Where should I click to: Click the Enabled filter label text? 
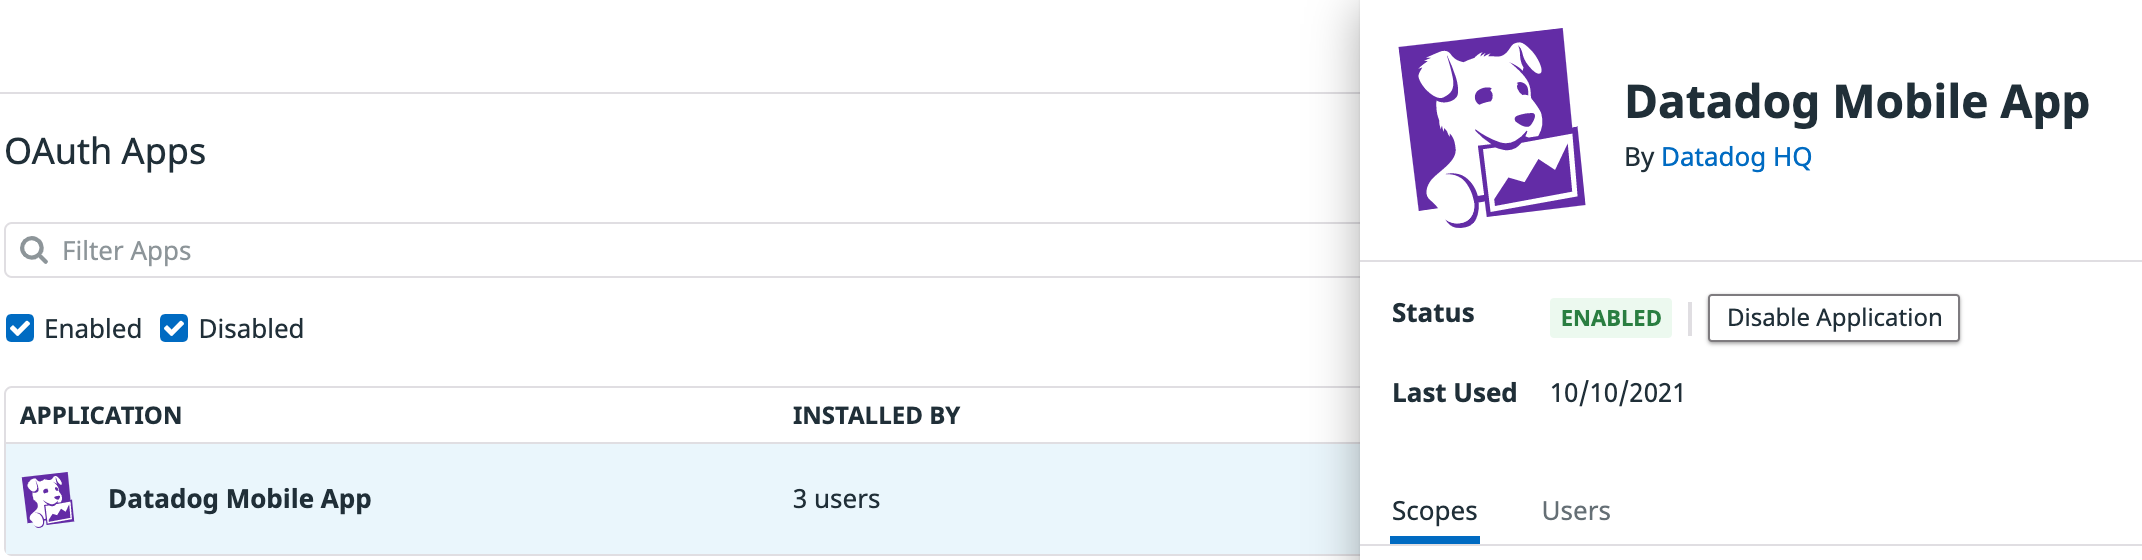pos(93,329)
